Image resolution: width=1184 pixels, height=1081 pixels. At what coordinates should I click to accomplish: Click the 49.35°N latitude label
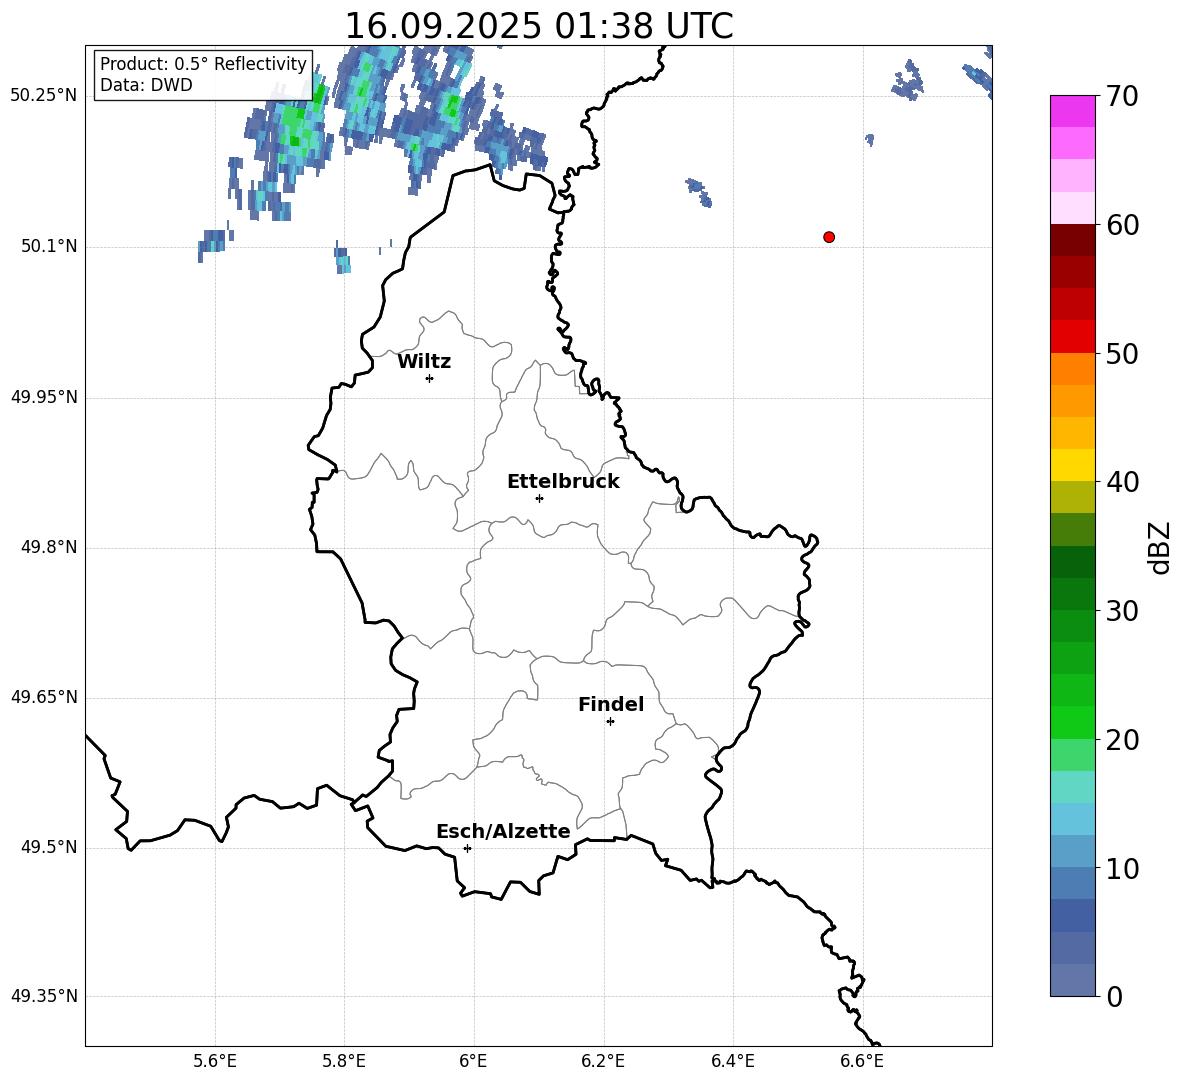tap(44, 996)
